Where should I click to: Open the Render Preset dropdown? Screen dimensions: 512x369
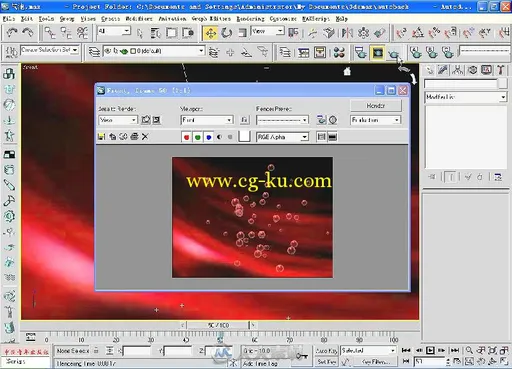coord(282,120)
